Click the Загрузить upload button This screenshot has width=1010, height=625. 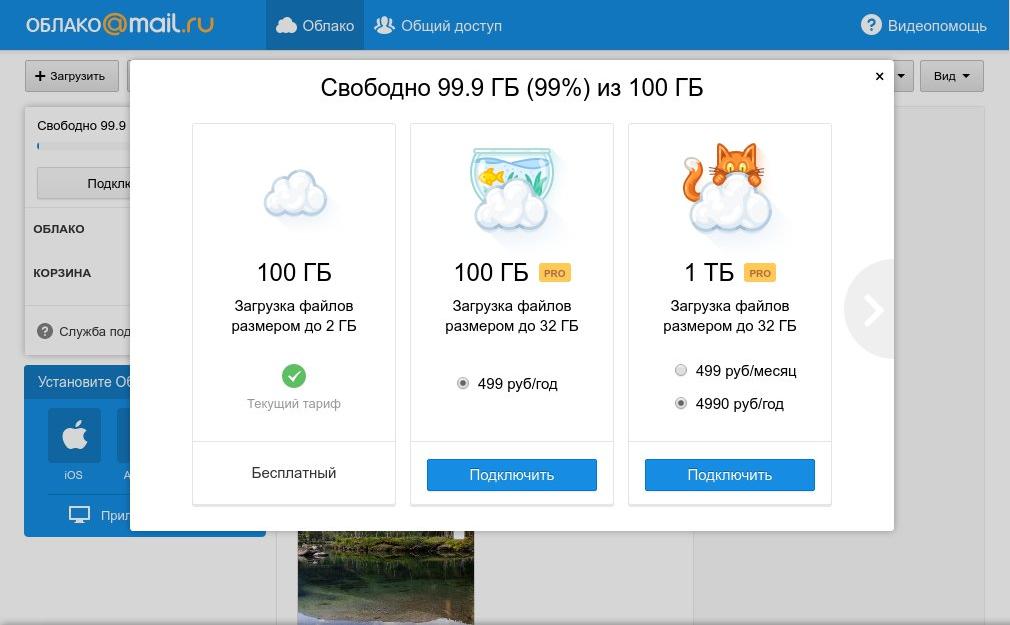click(71, 76)
